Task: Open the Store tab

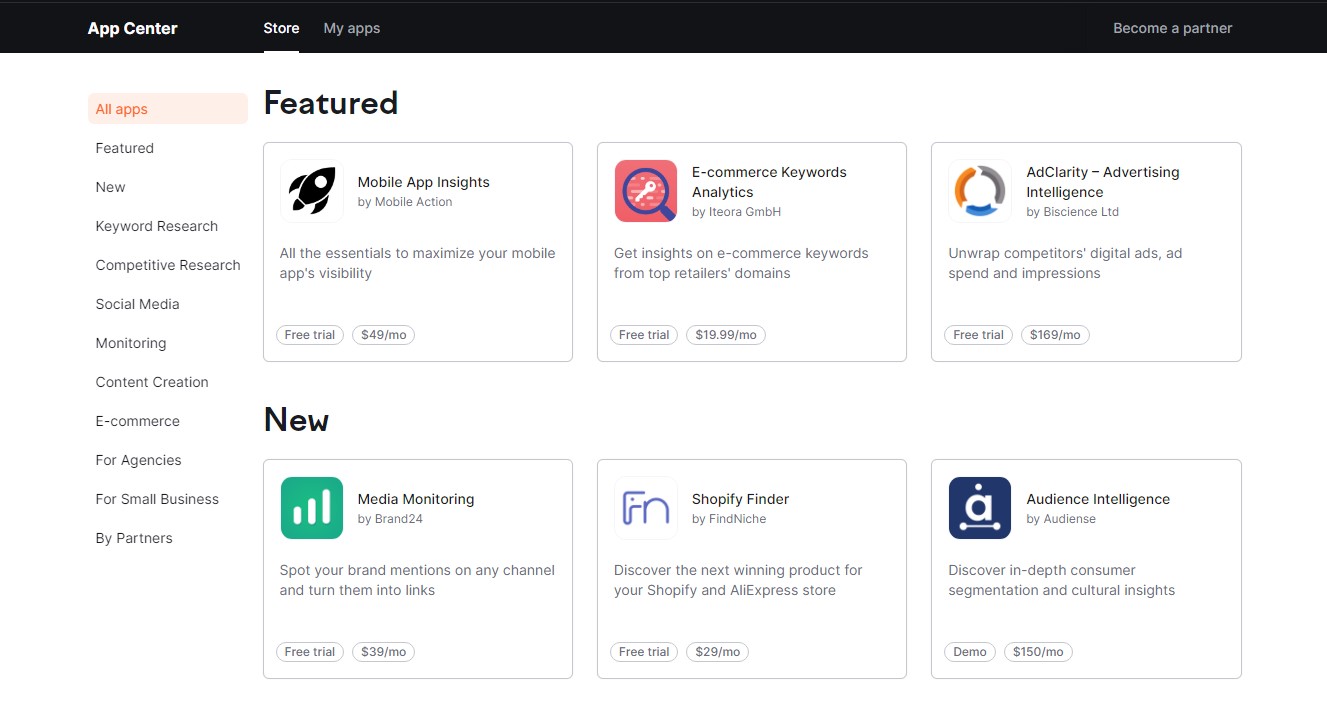Action: 281,28
